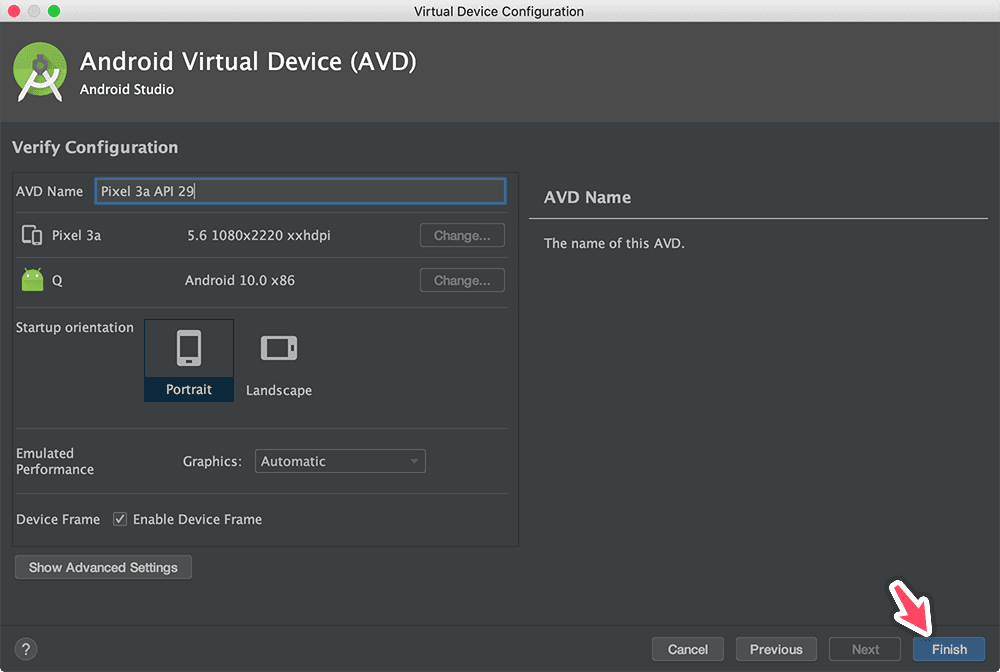Viewport: 1000px width, 672px height.
Task: Click the 'Verify Configuration' heading
Action: pos(95,147)
